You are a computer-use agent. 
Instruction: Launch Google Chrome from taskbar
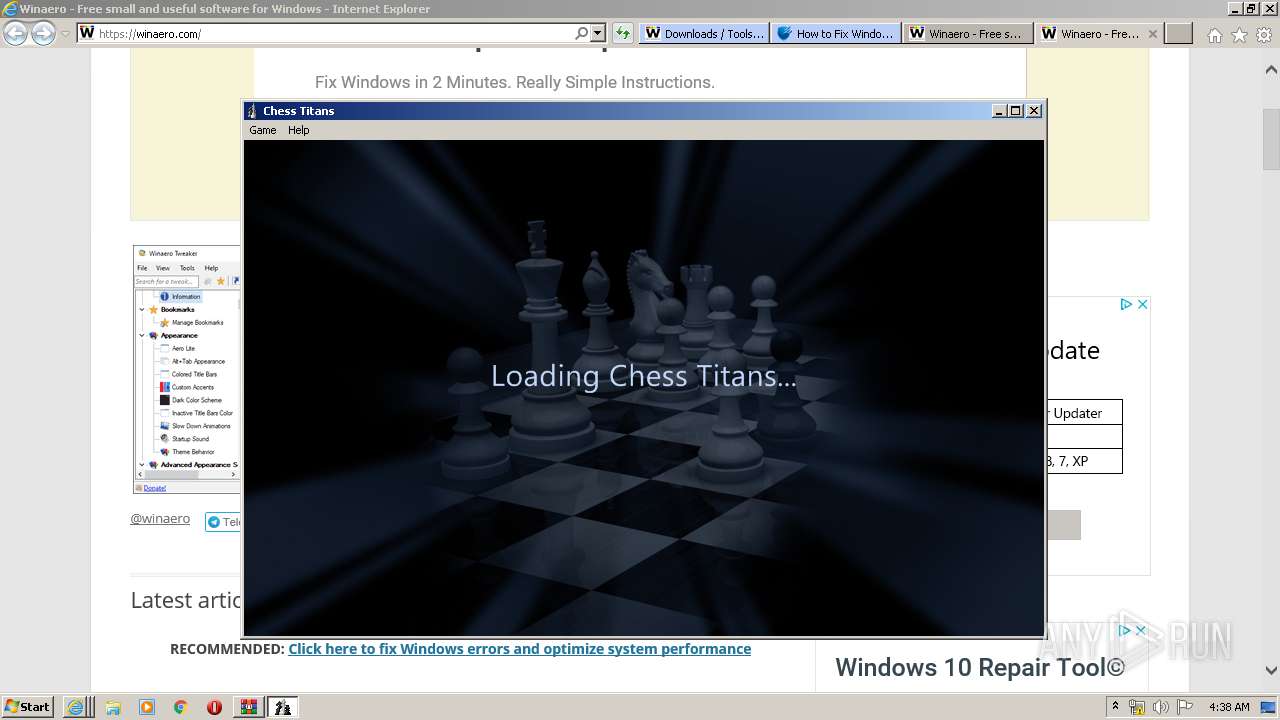tap(181, 707)
